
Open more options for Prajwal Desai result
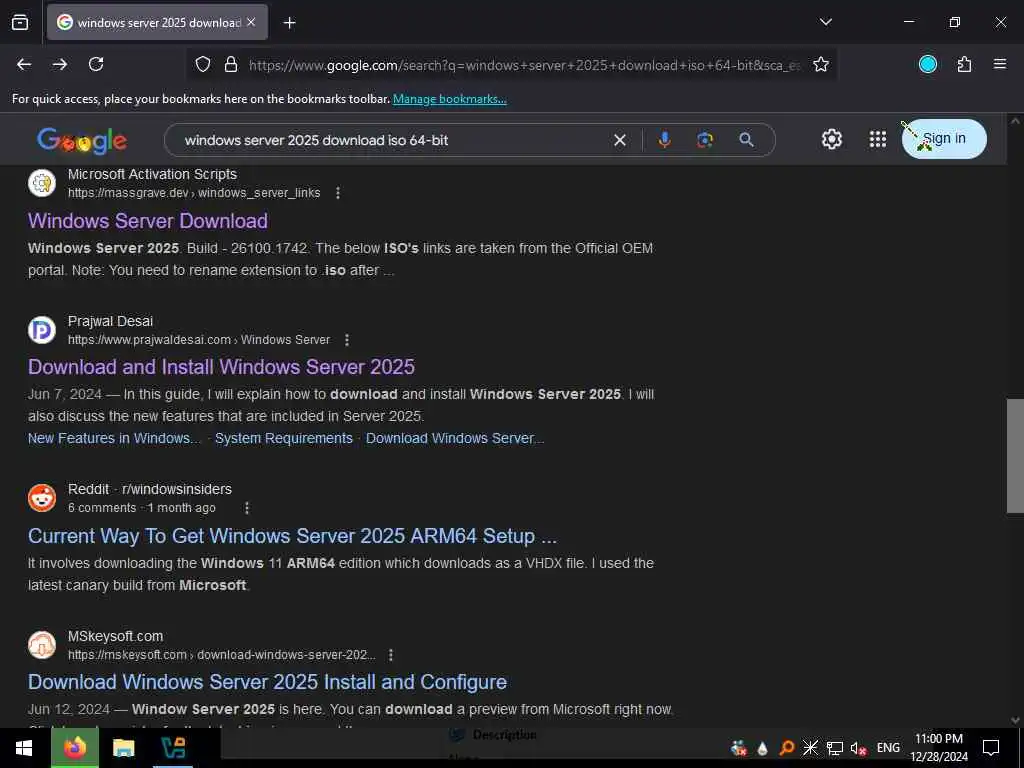[347, 340]
